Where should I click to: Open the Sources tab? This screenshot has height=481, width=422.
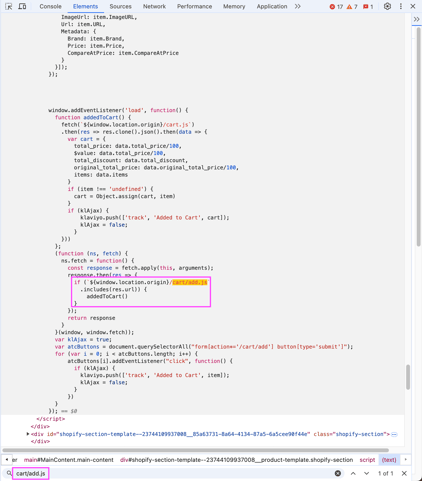pos(120,6)
